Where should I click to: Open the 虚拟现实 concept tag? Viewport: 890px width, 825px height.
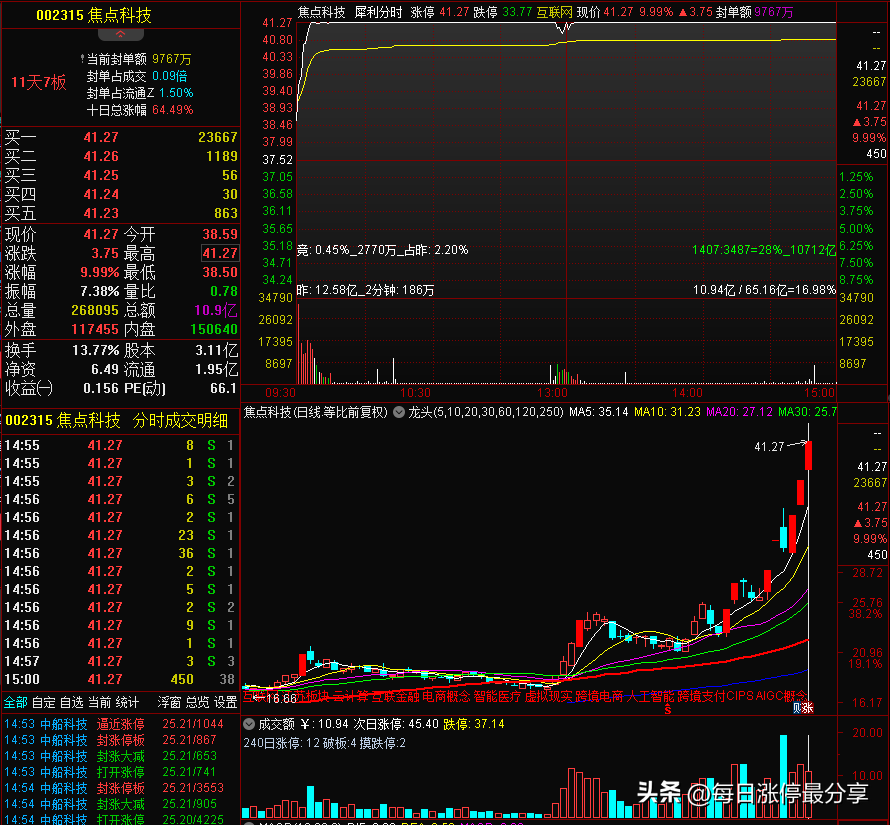click(548, 696)
